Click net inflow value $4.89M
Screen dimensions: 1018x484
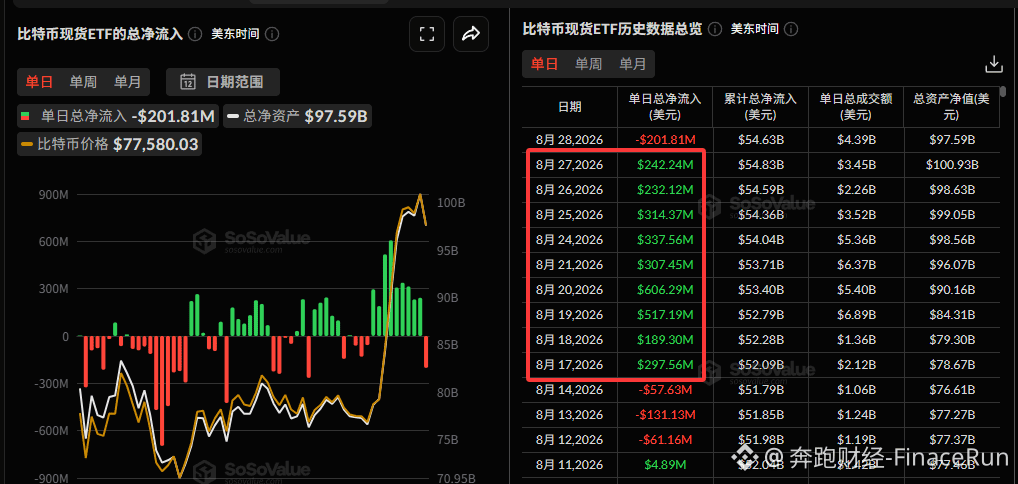[x=665, y=465]
